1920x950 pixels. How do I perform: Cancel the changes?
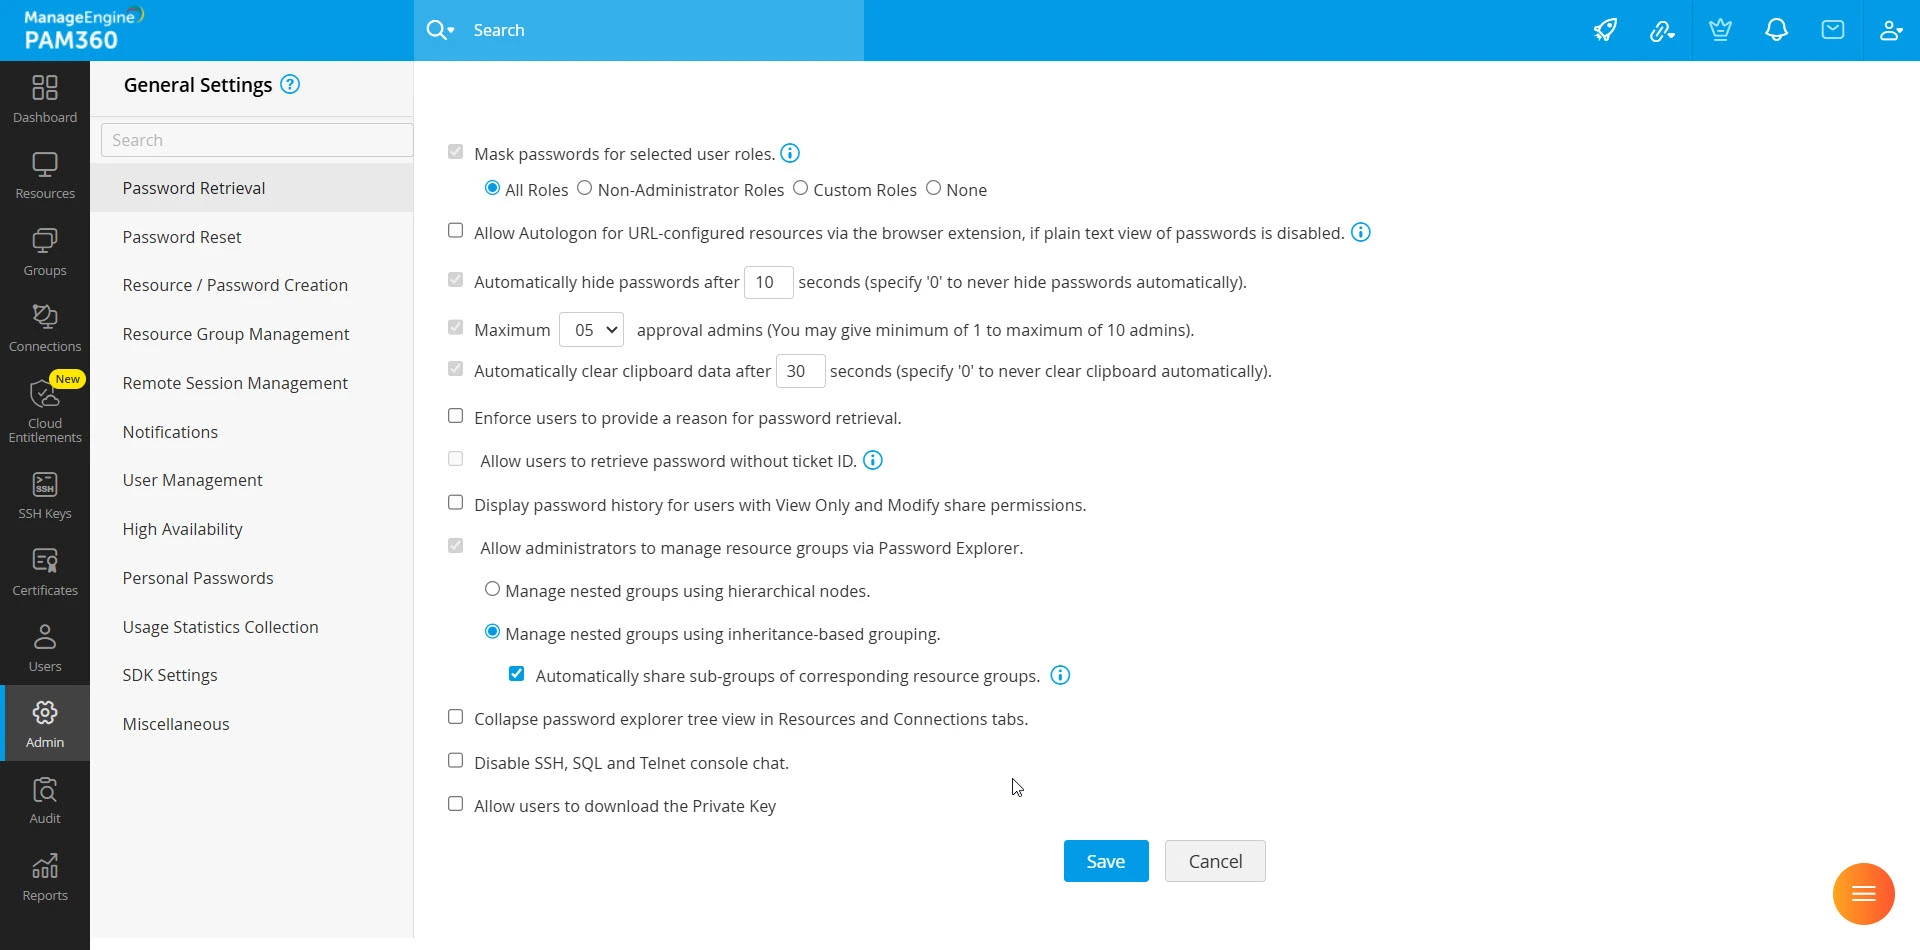pos(1214,860)
